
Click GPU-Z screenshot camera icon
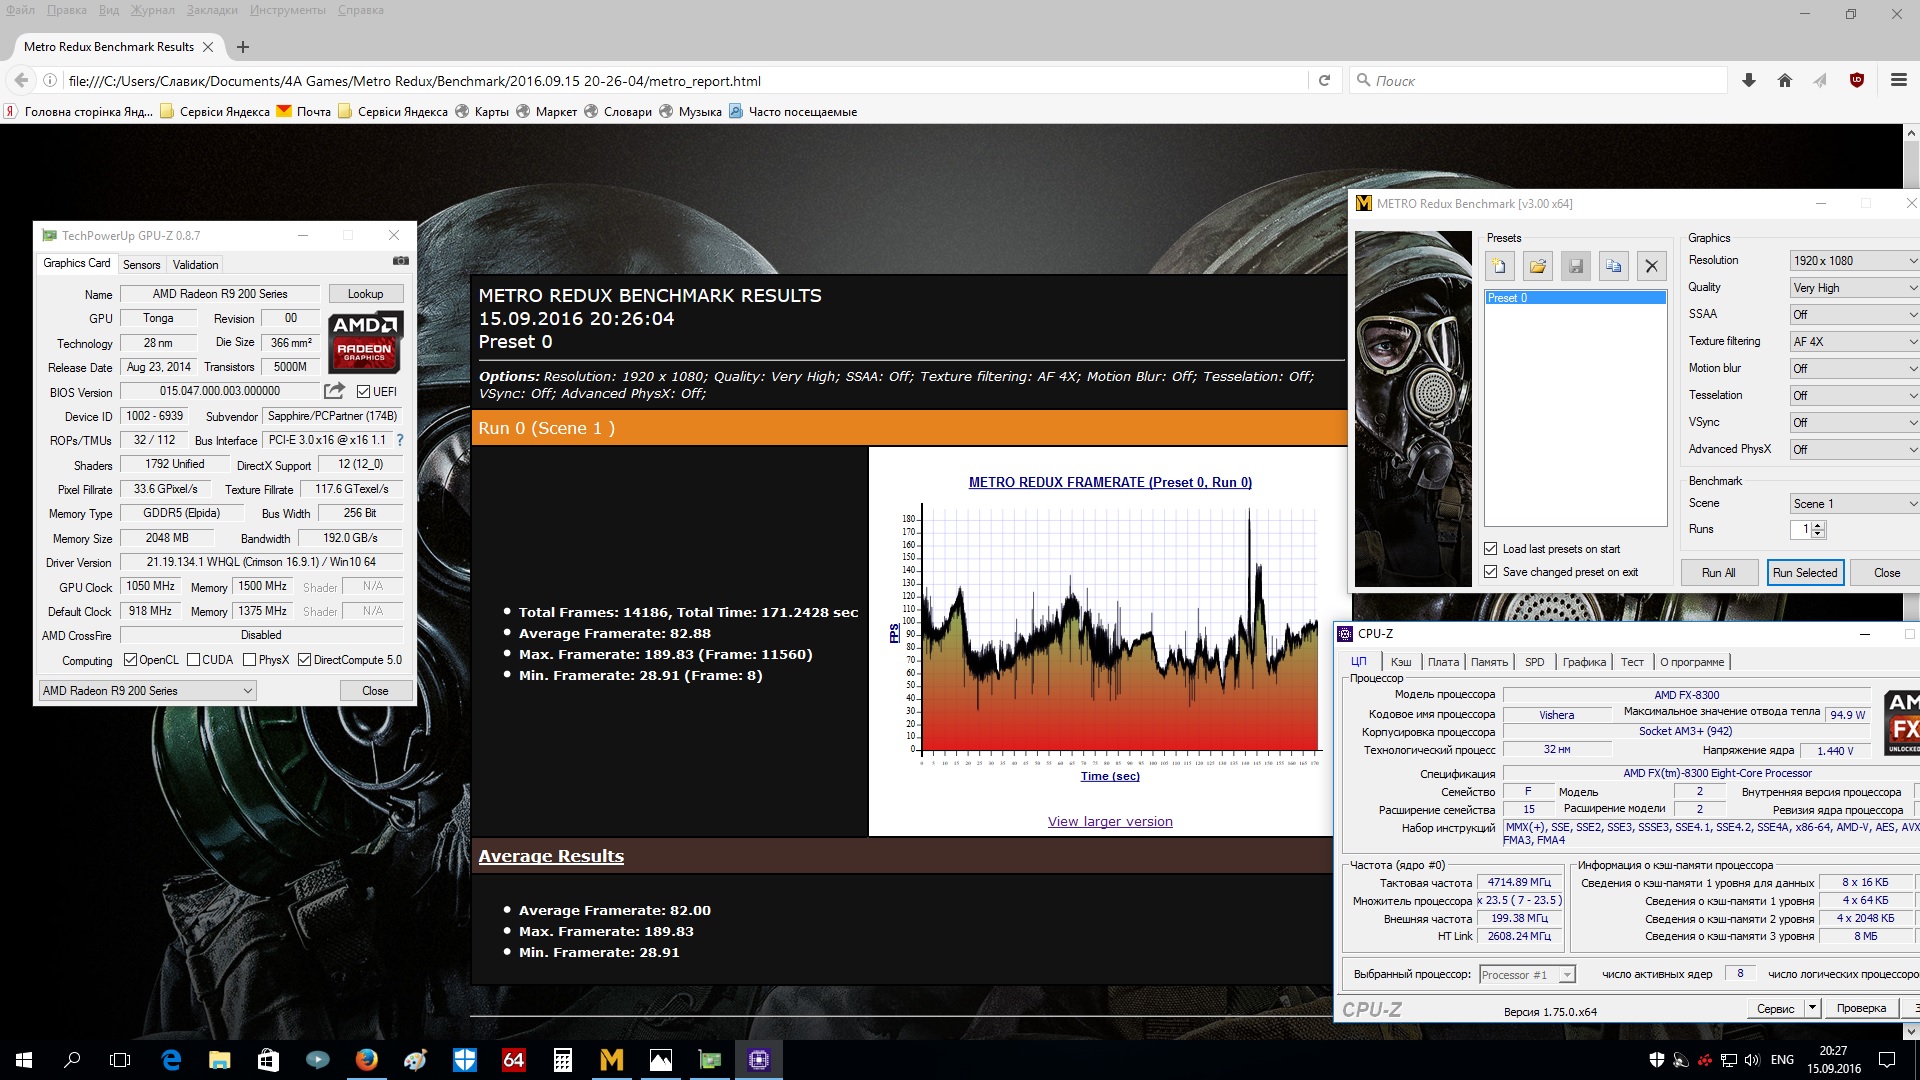pos(401,261)
